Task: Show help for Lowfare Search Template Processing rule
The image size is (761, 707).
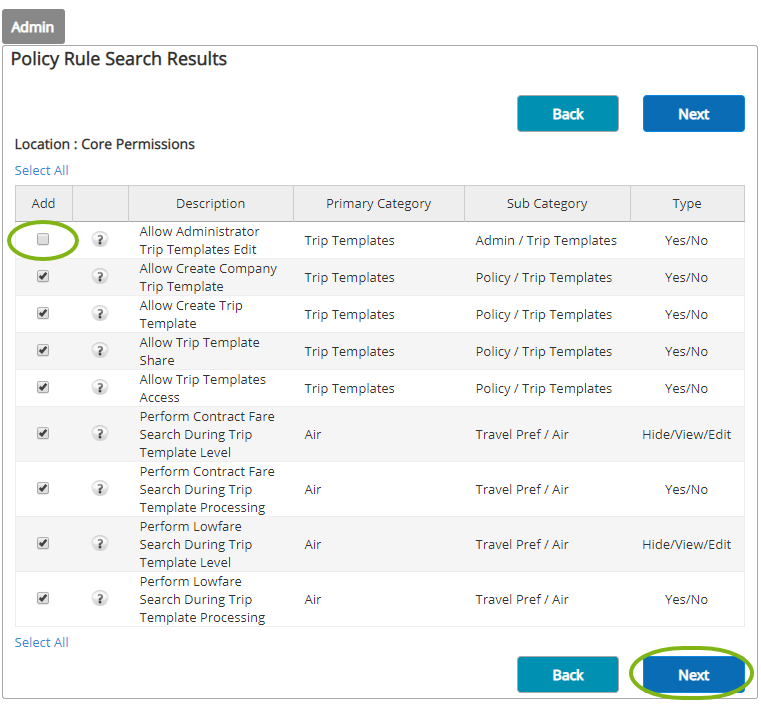Action: pos(100,599)
